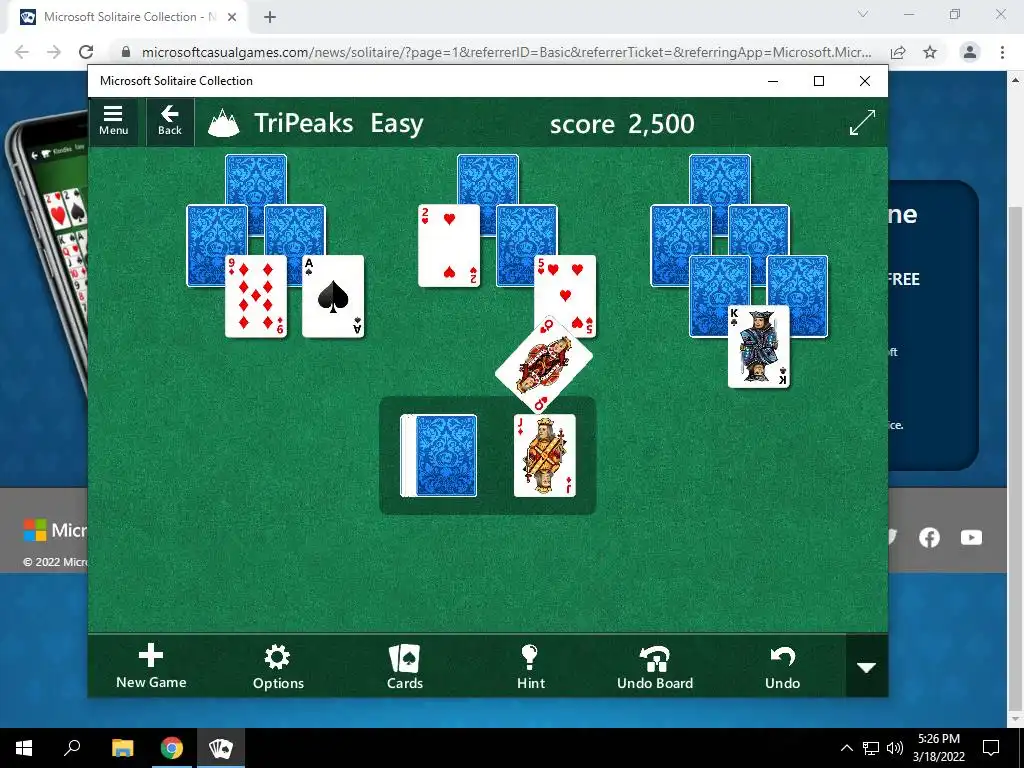Open the notification center

(x=991, y=748)
